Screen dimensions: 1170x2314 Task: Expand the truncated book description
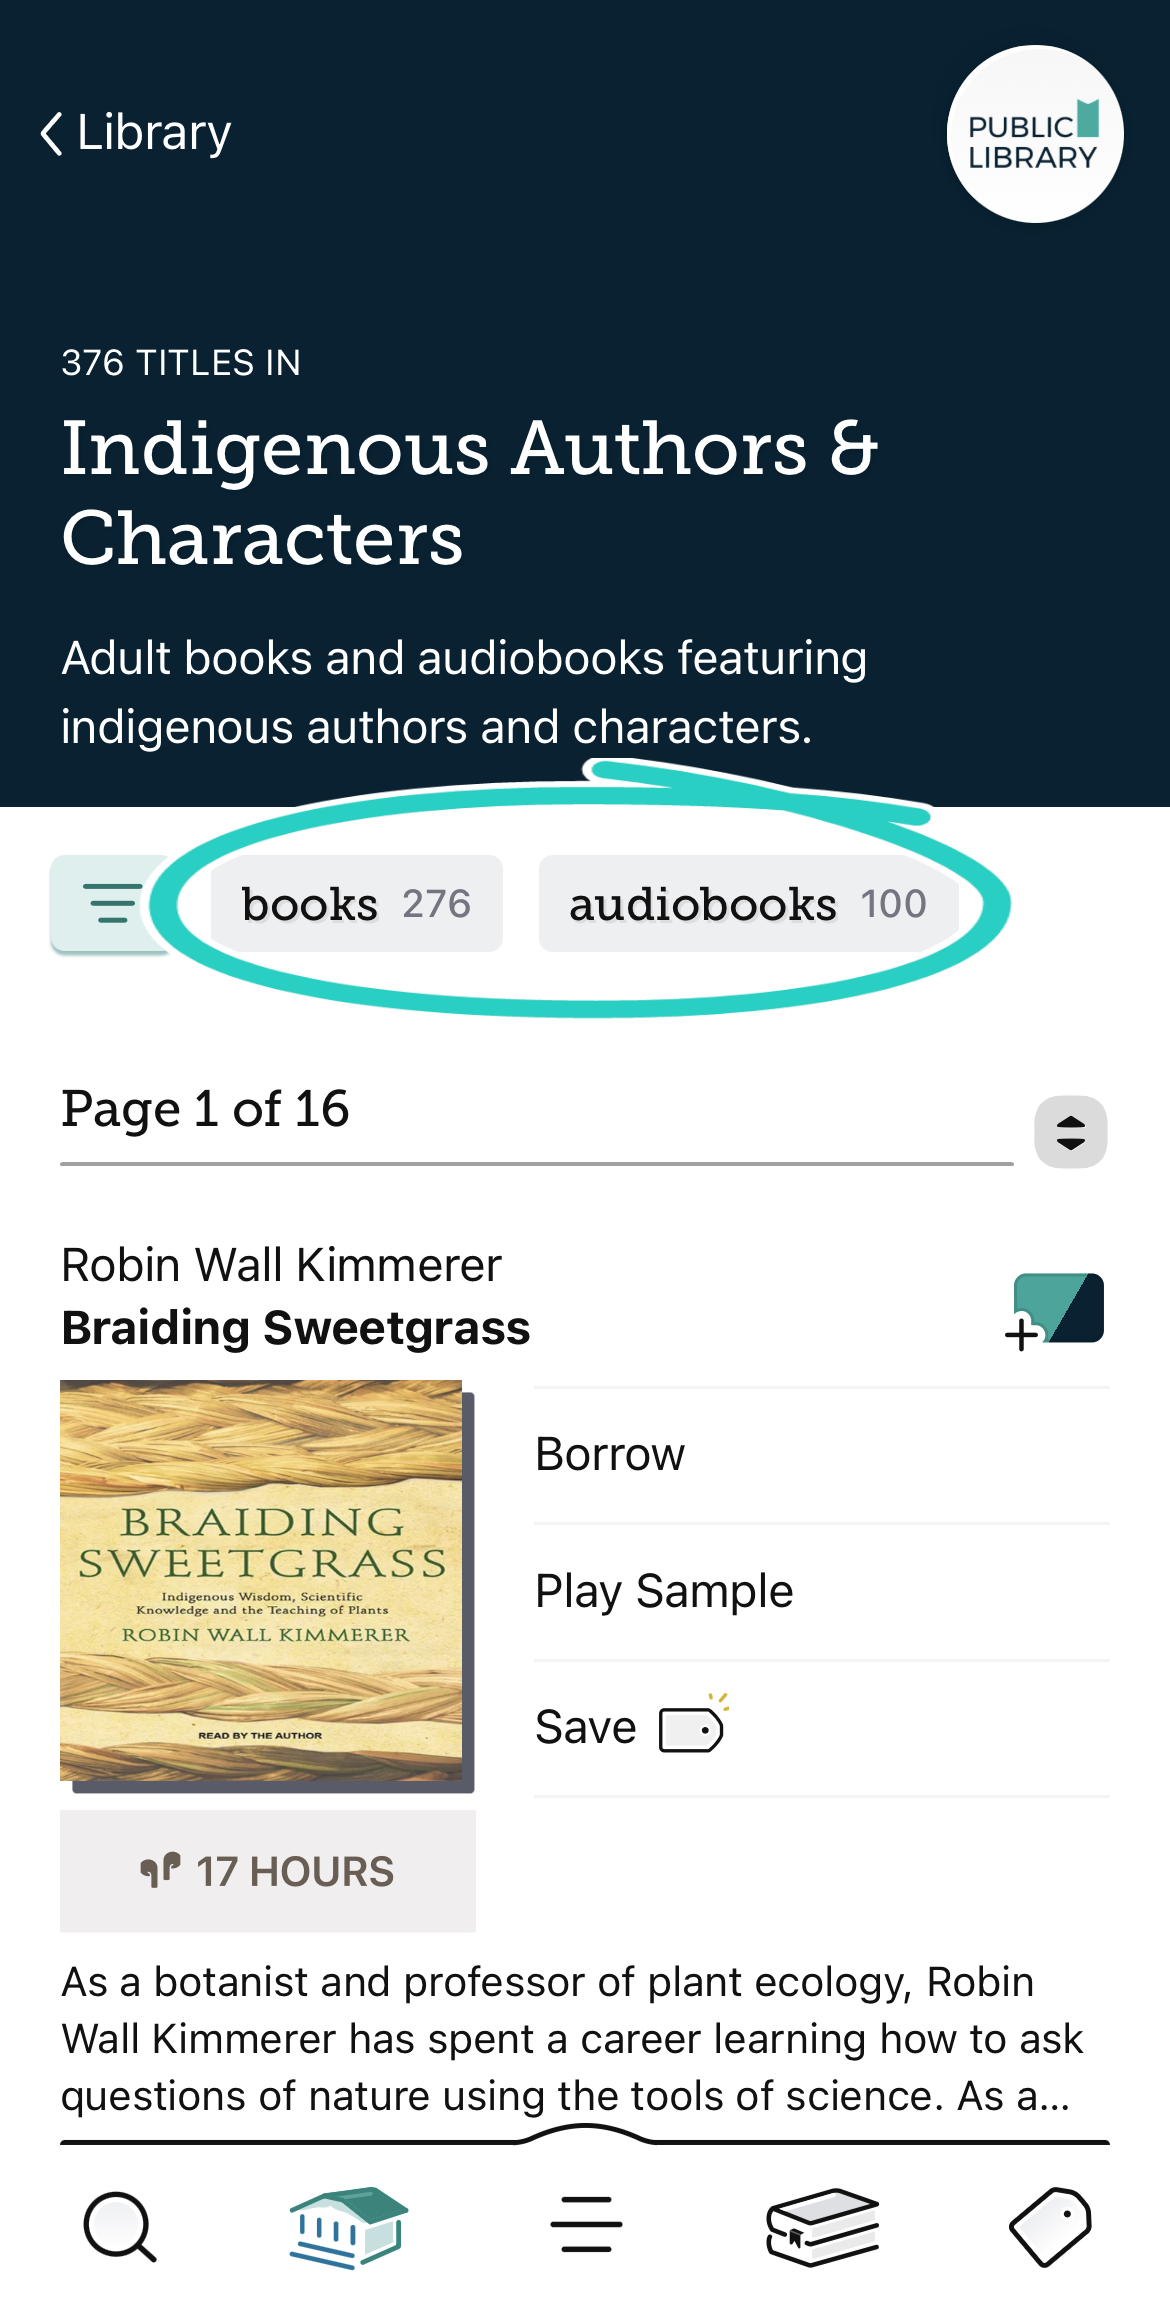coord(570,2038)
